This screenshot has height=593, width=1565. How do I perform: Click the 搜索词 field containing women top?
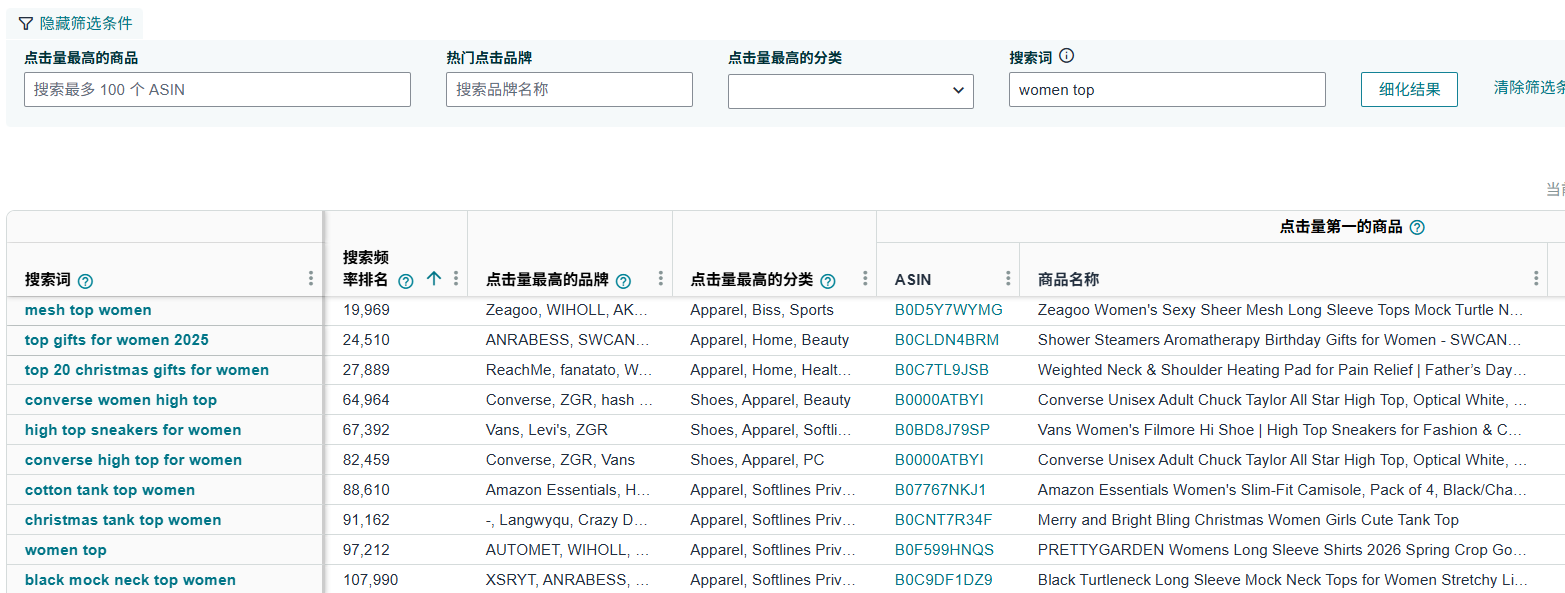(1166, 89)
